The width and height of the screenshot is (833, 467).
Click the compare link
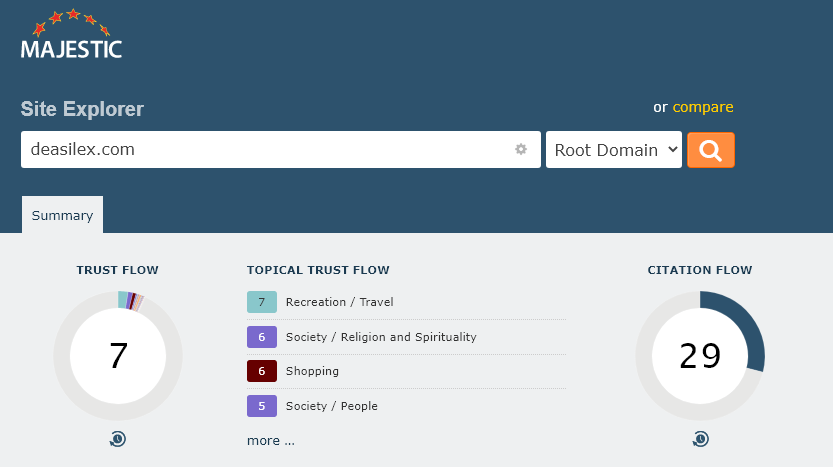(703, 107)
